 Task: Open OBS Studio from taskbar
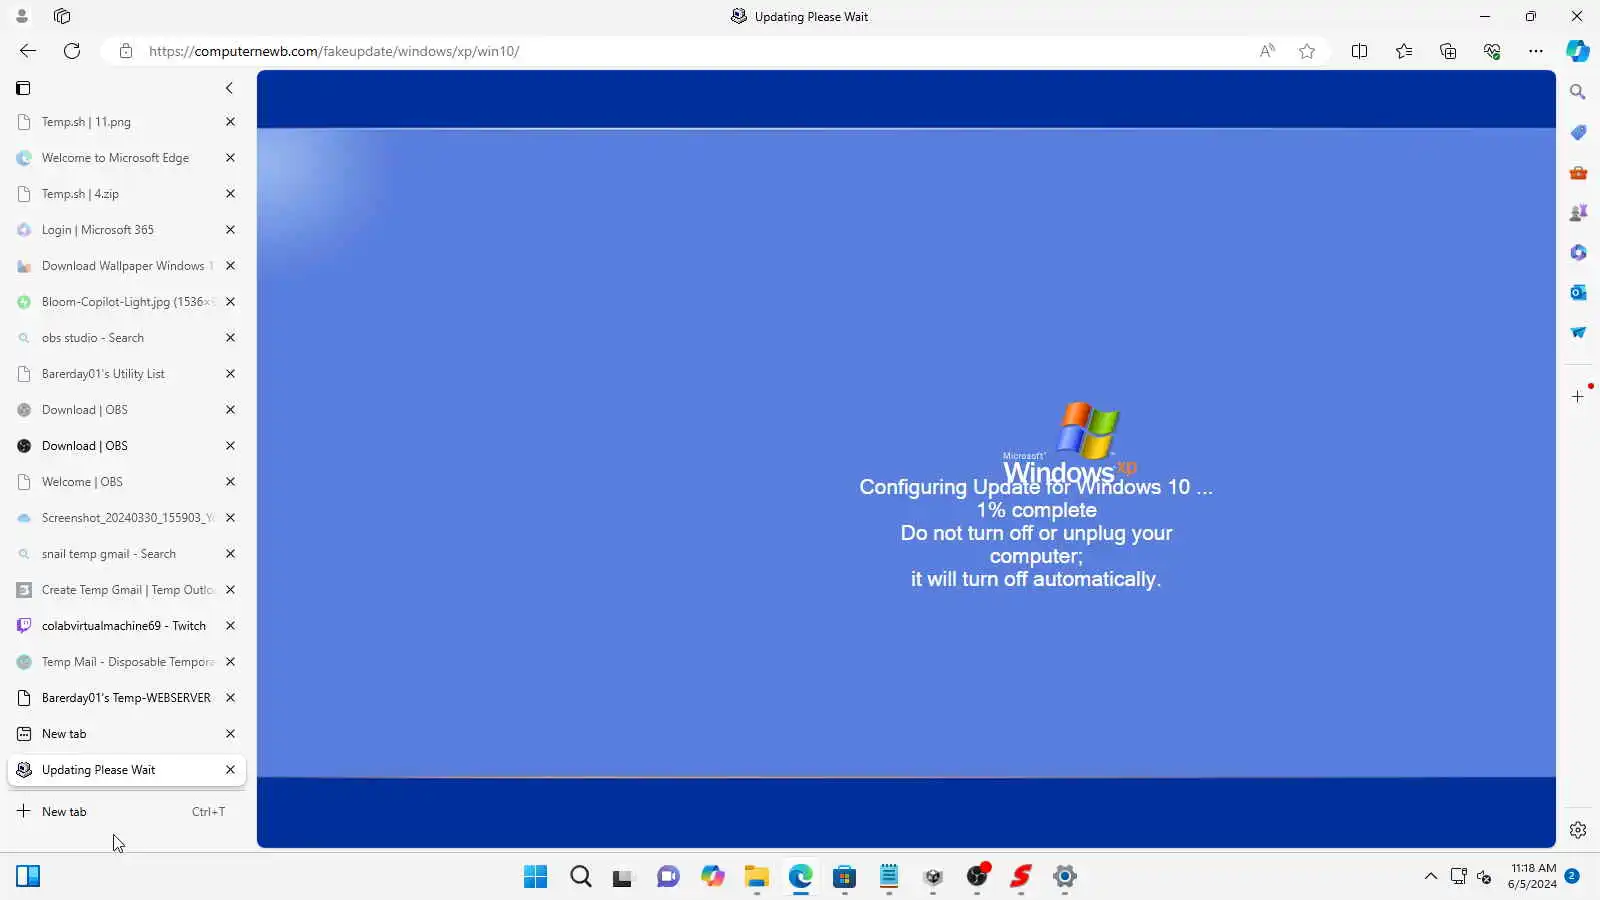[977, 877]
